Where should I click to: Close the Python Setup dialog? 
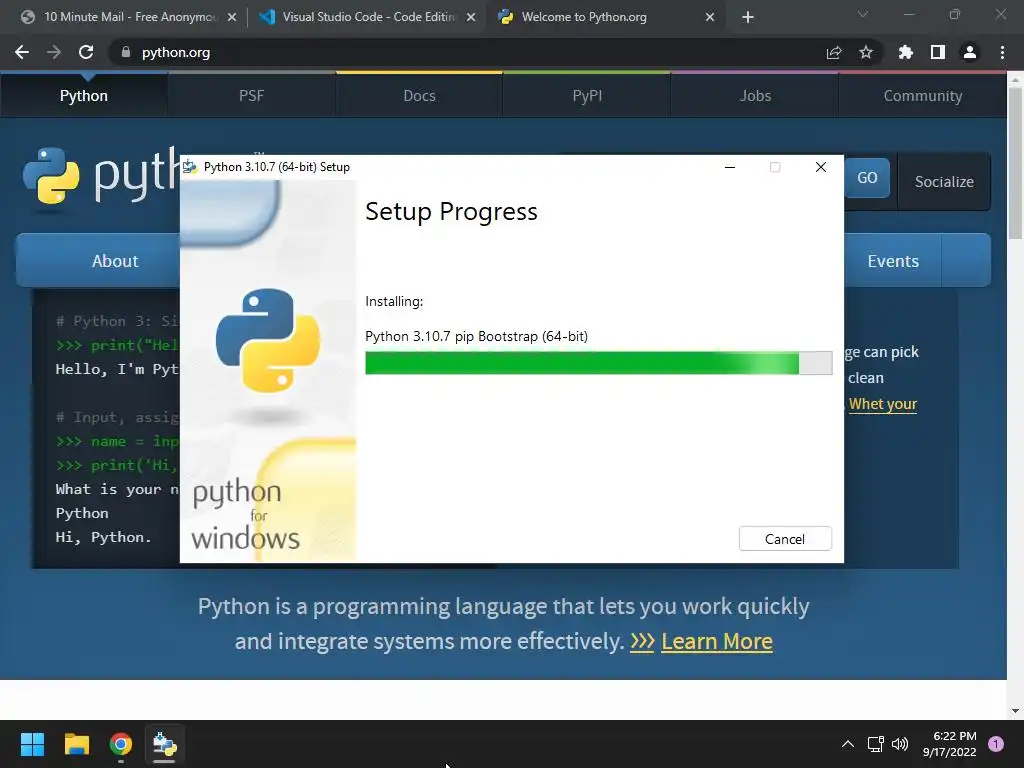[821, 167]
